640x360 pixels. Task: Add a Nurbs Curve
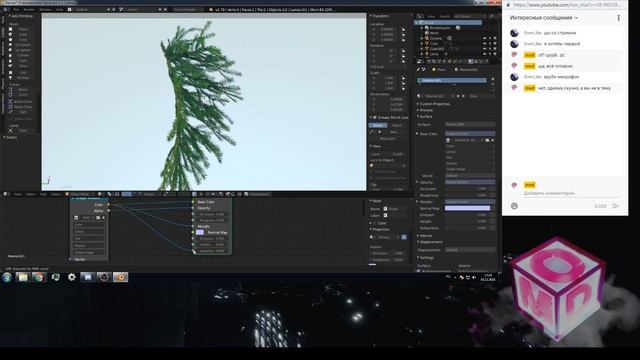[x=23, y=102]
